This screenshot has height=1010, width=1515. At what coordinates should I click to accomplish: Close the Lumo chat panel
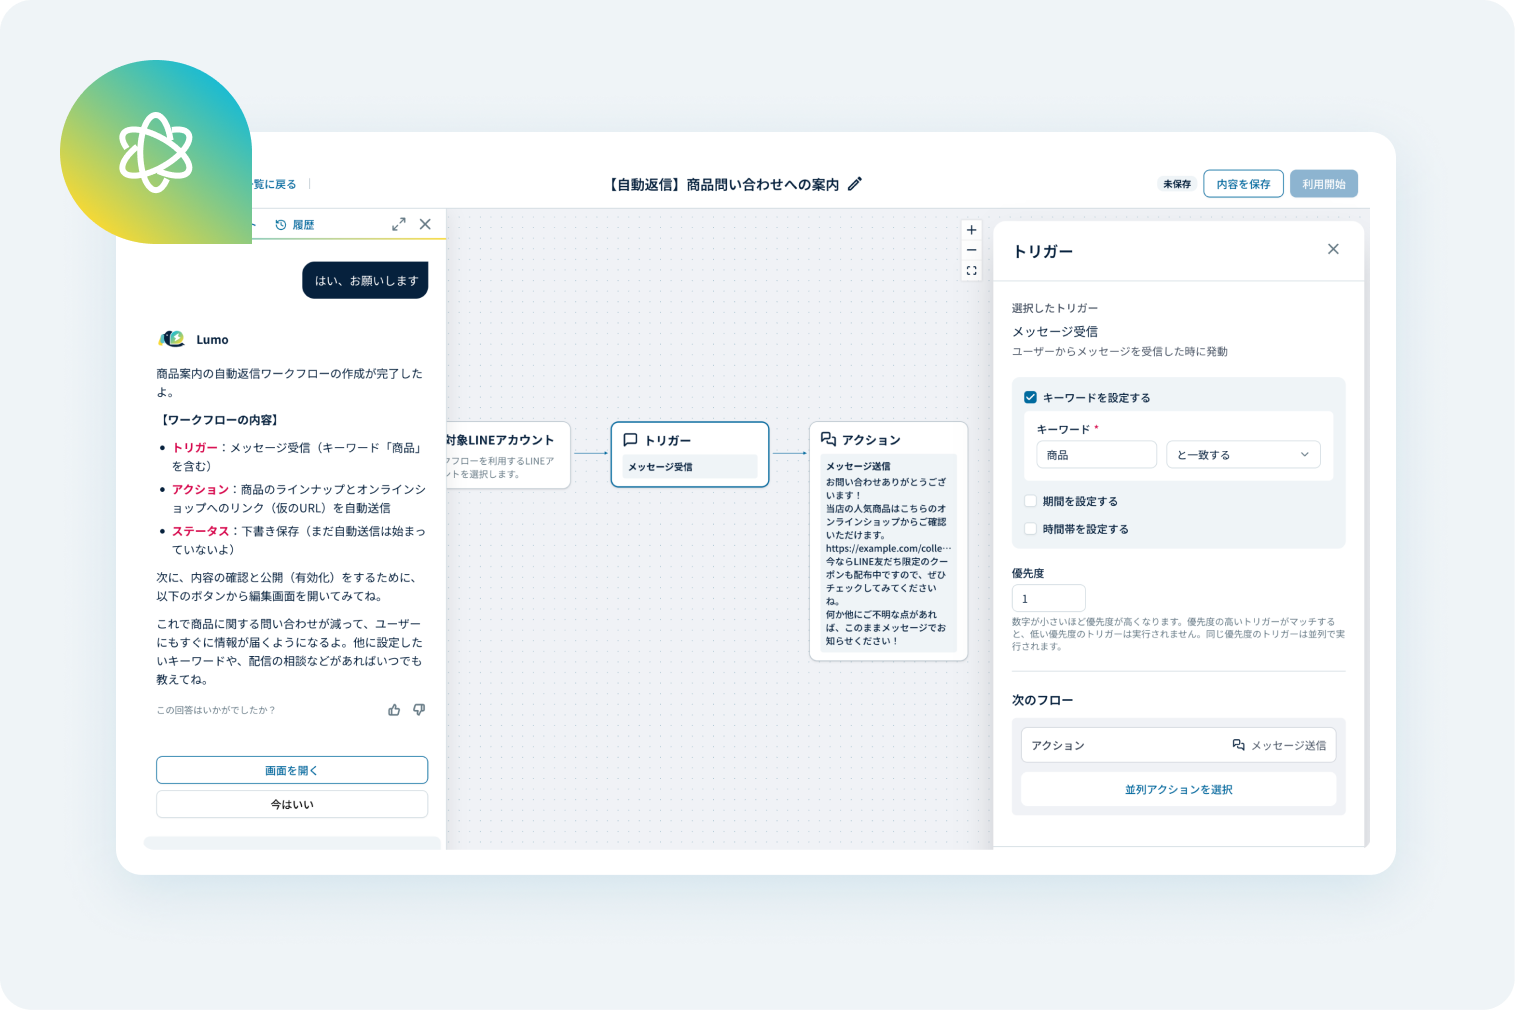pos(425,225)
